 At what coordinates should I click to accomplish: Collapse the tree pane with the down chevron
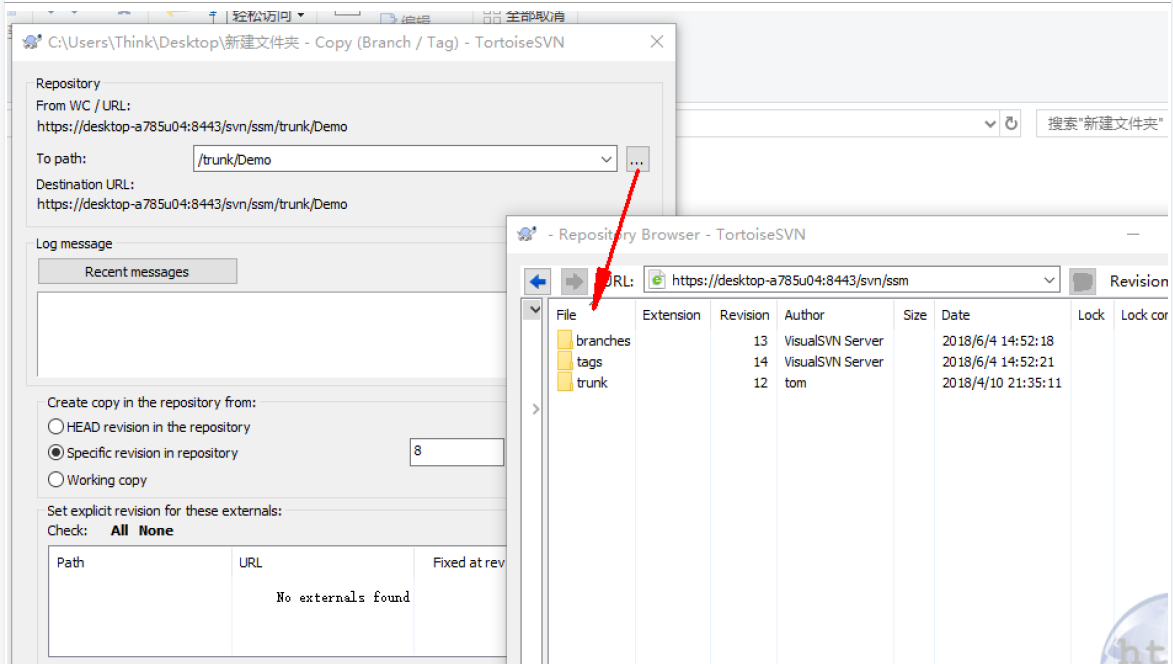point(533,309)
